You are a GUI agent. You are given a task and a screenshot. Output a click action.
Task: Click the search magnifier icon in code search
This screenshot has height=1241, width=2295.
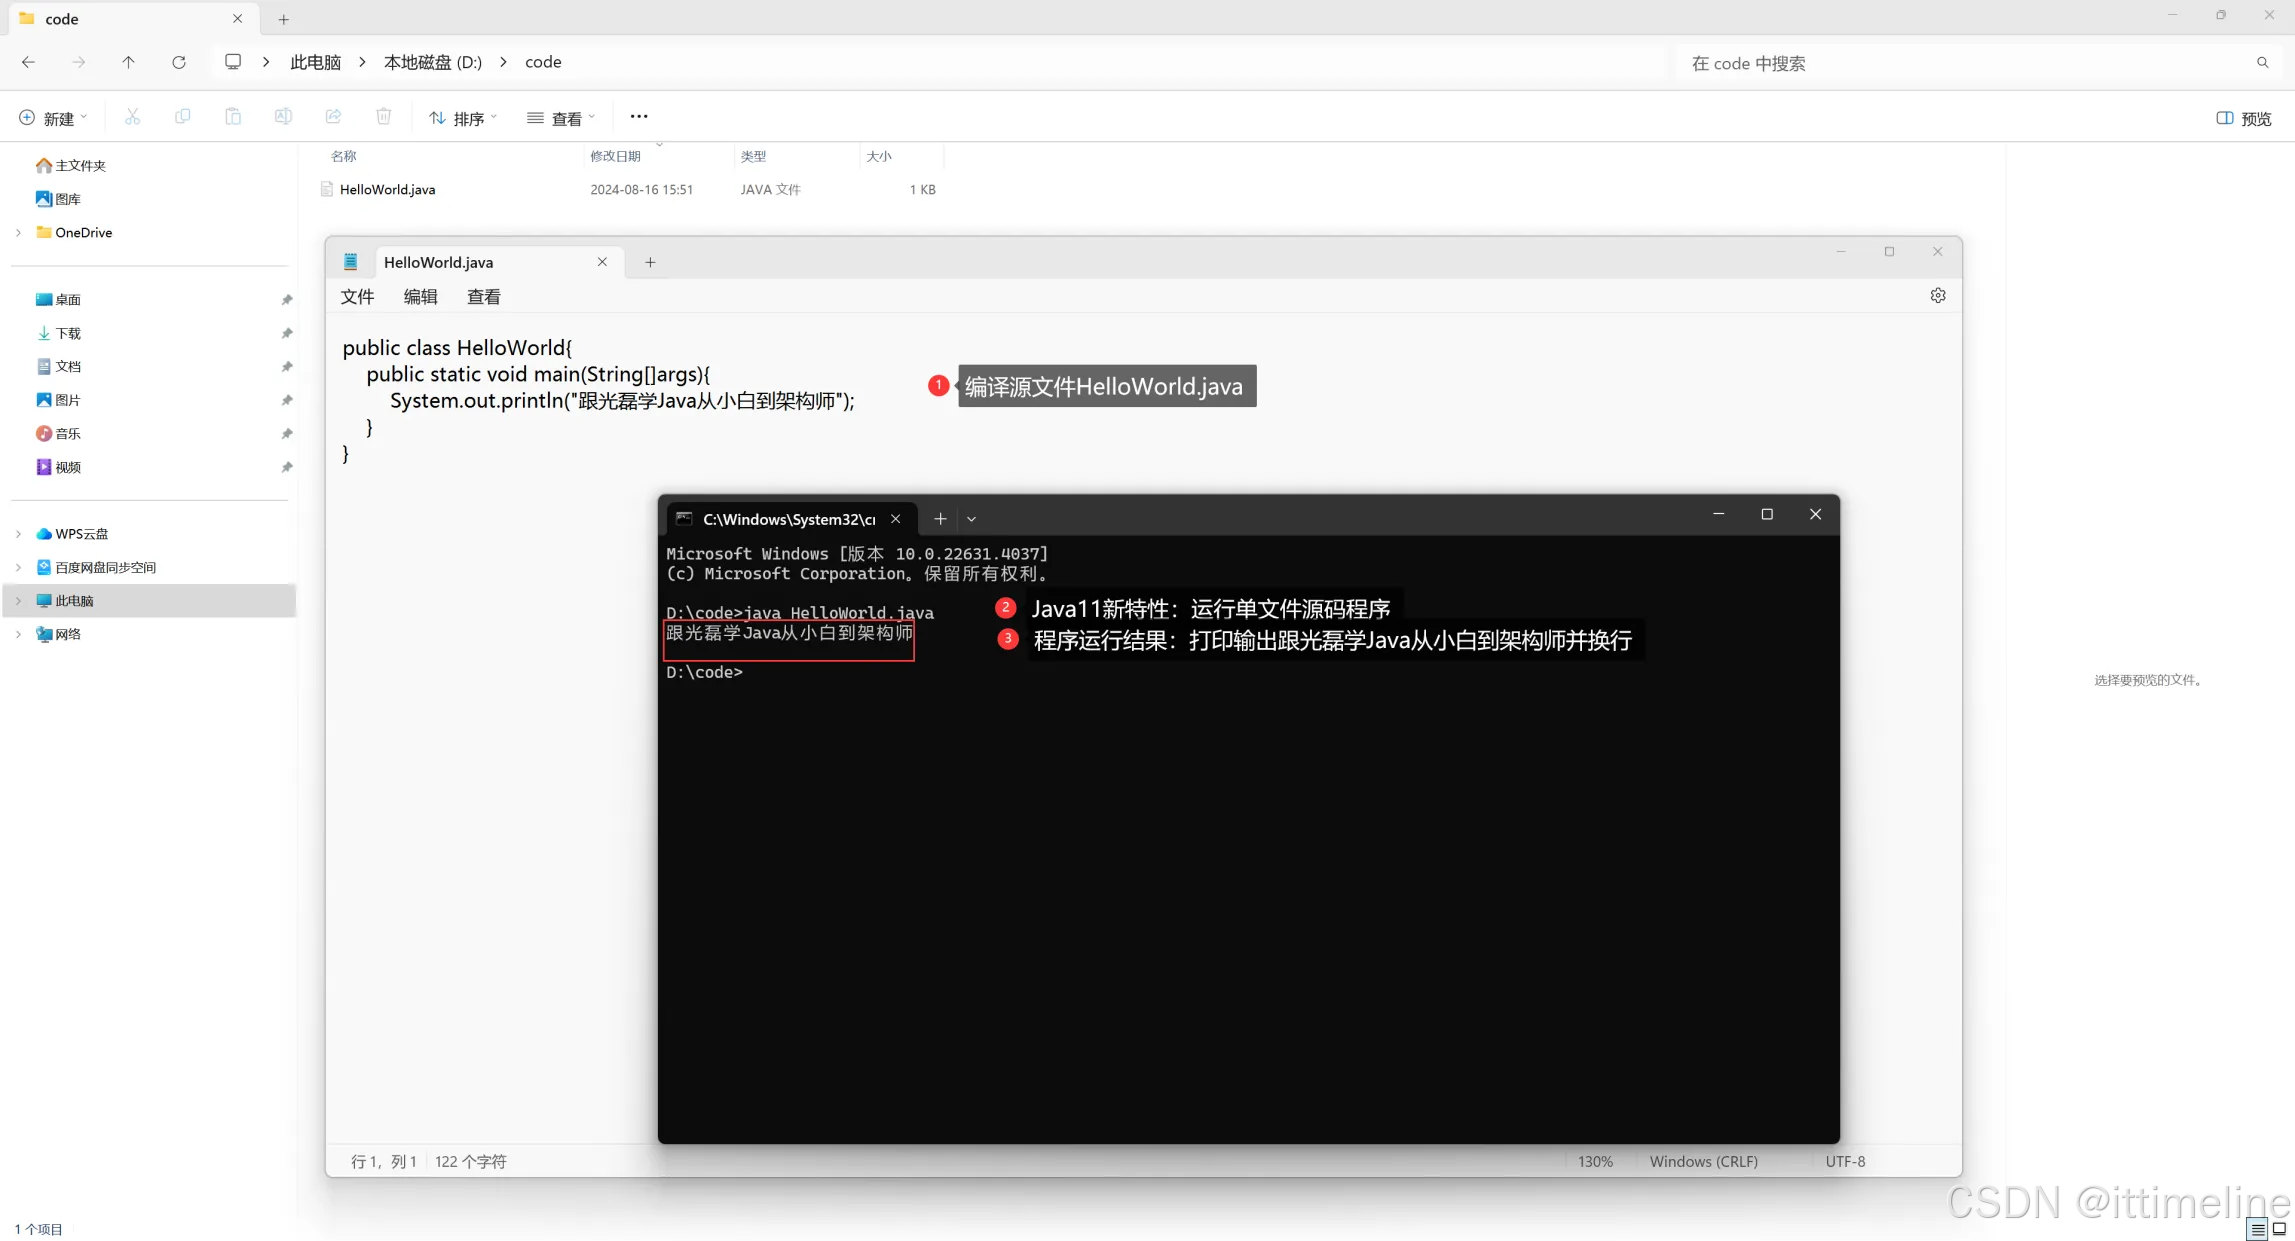click(2262, 63)
